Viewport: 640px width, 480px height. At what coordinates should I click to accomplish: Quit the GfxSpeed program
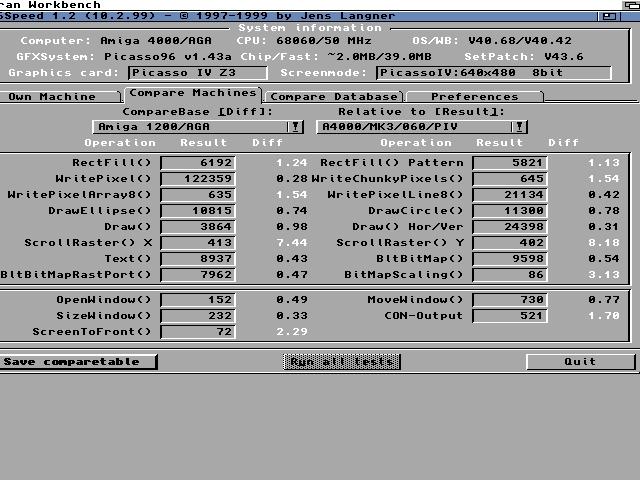580,362
